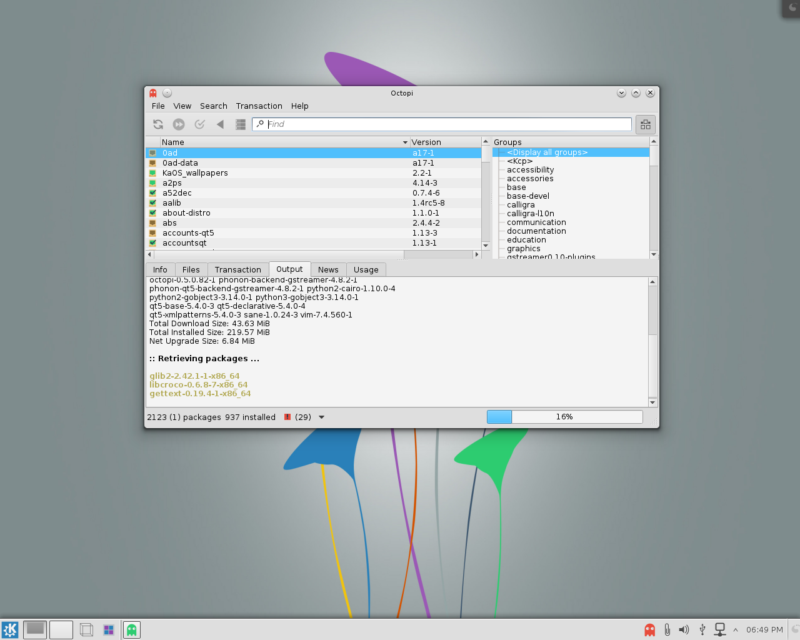Click the package list vertical scrollbar down arrow
Screen dimensions: 800x640
click(486, 245)
